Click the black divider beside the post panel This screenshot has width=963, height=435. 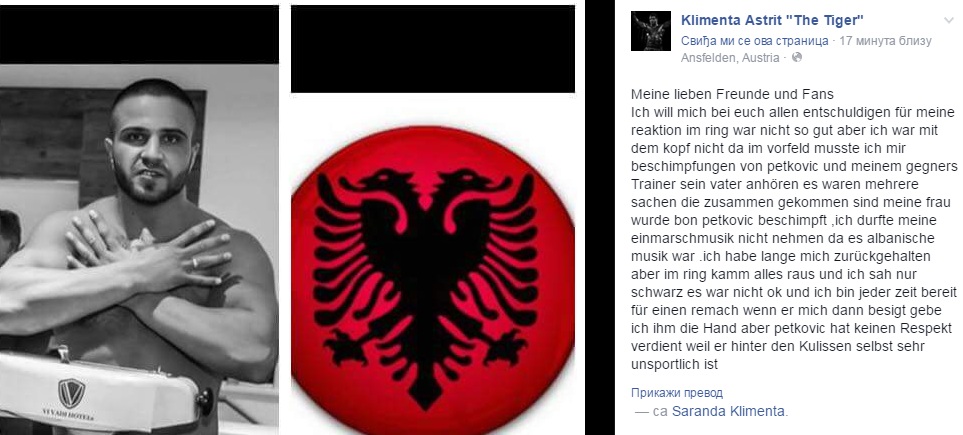point(600,218)
